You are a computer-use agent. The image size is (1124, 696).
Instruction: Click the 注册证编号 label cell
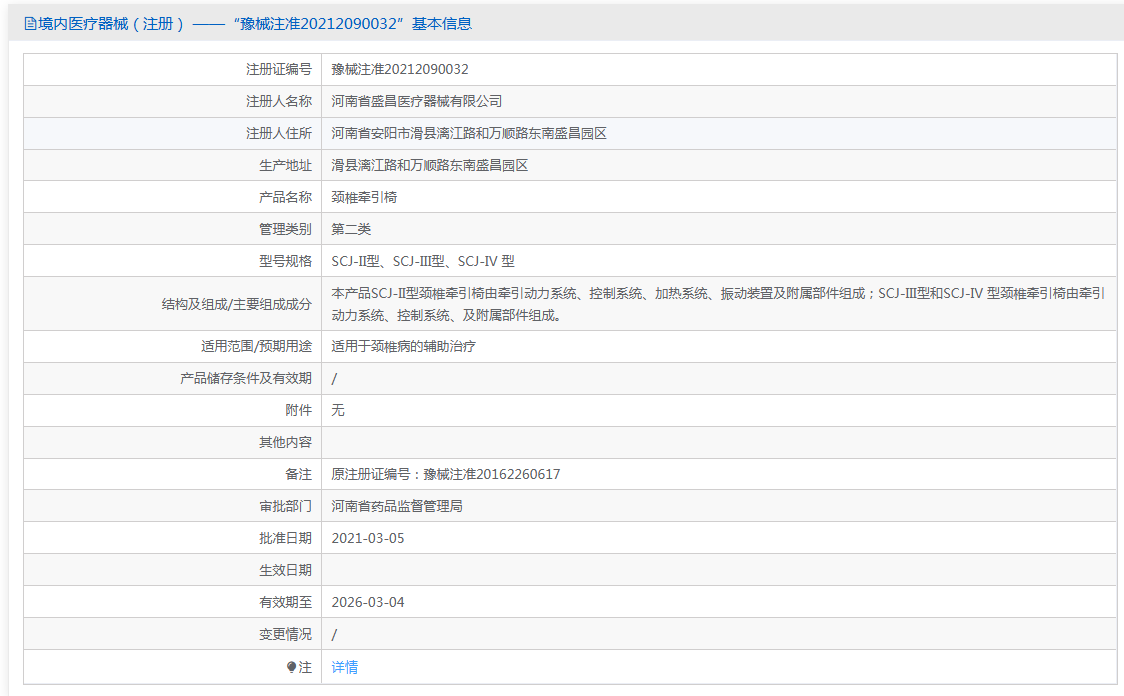(279, 70)
